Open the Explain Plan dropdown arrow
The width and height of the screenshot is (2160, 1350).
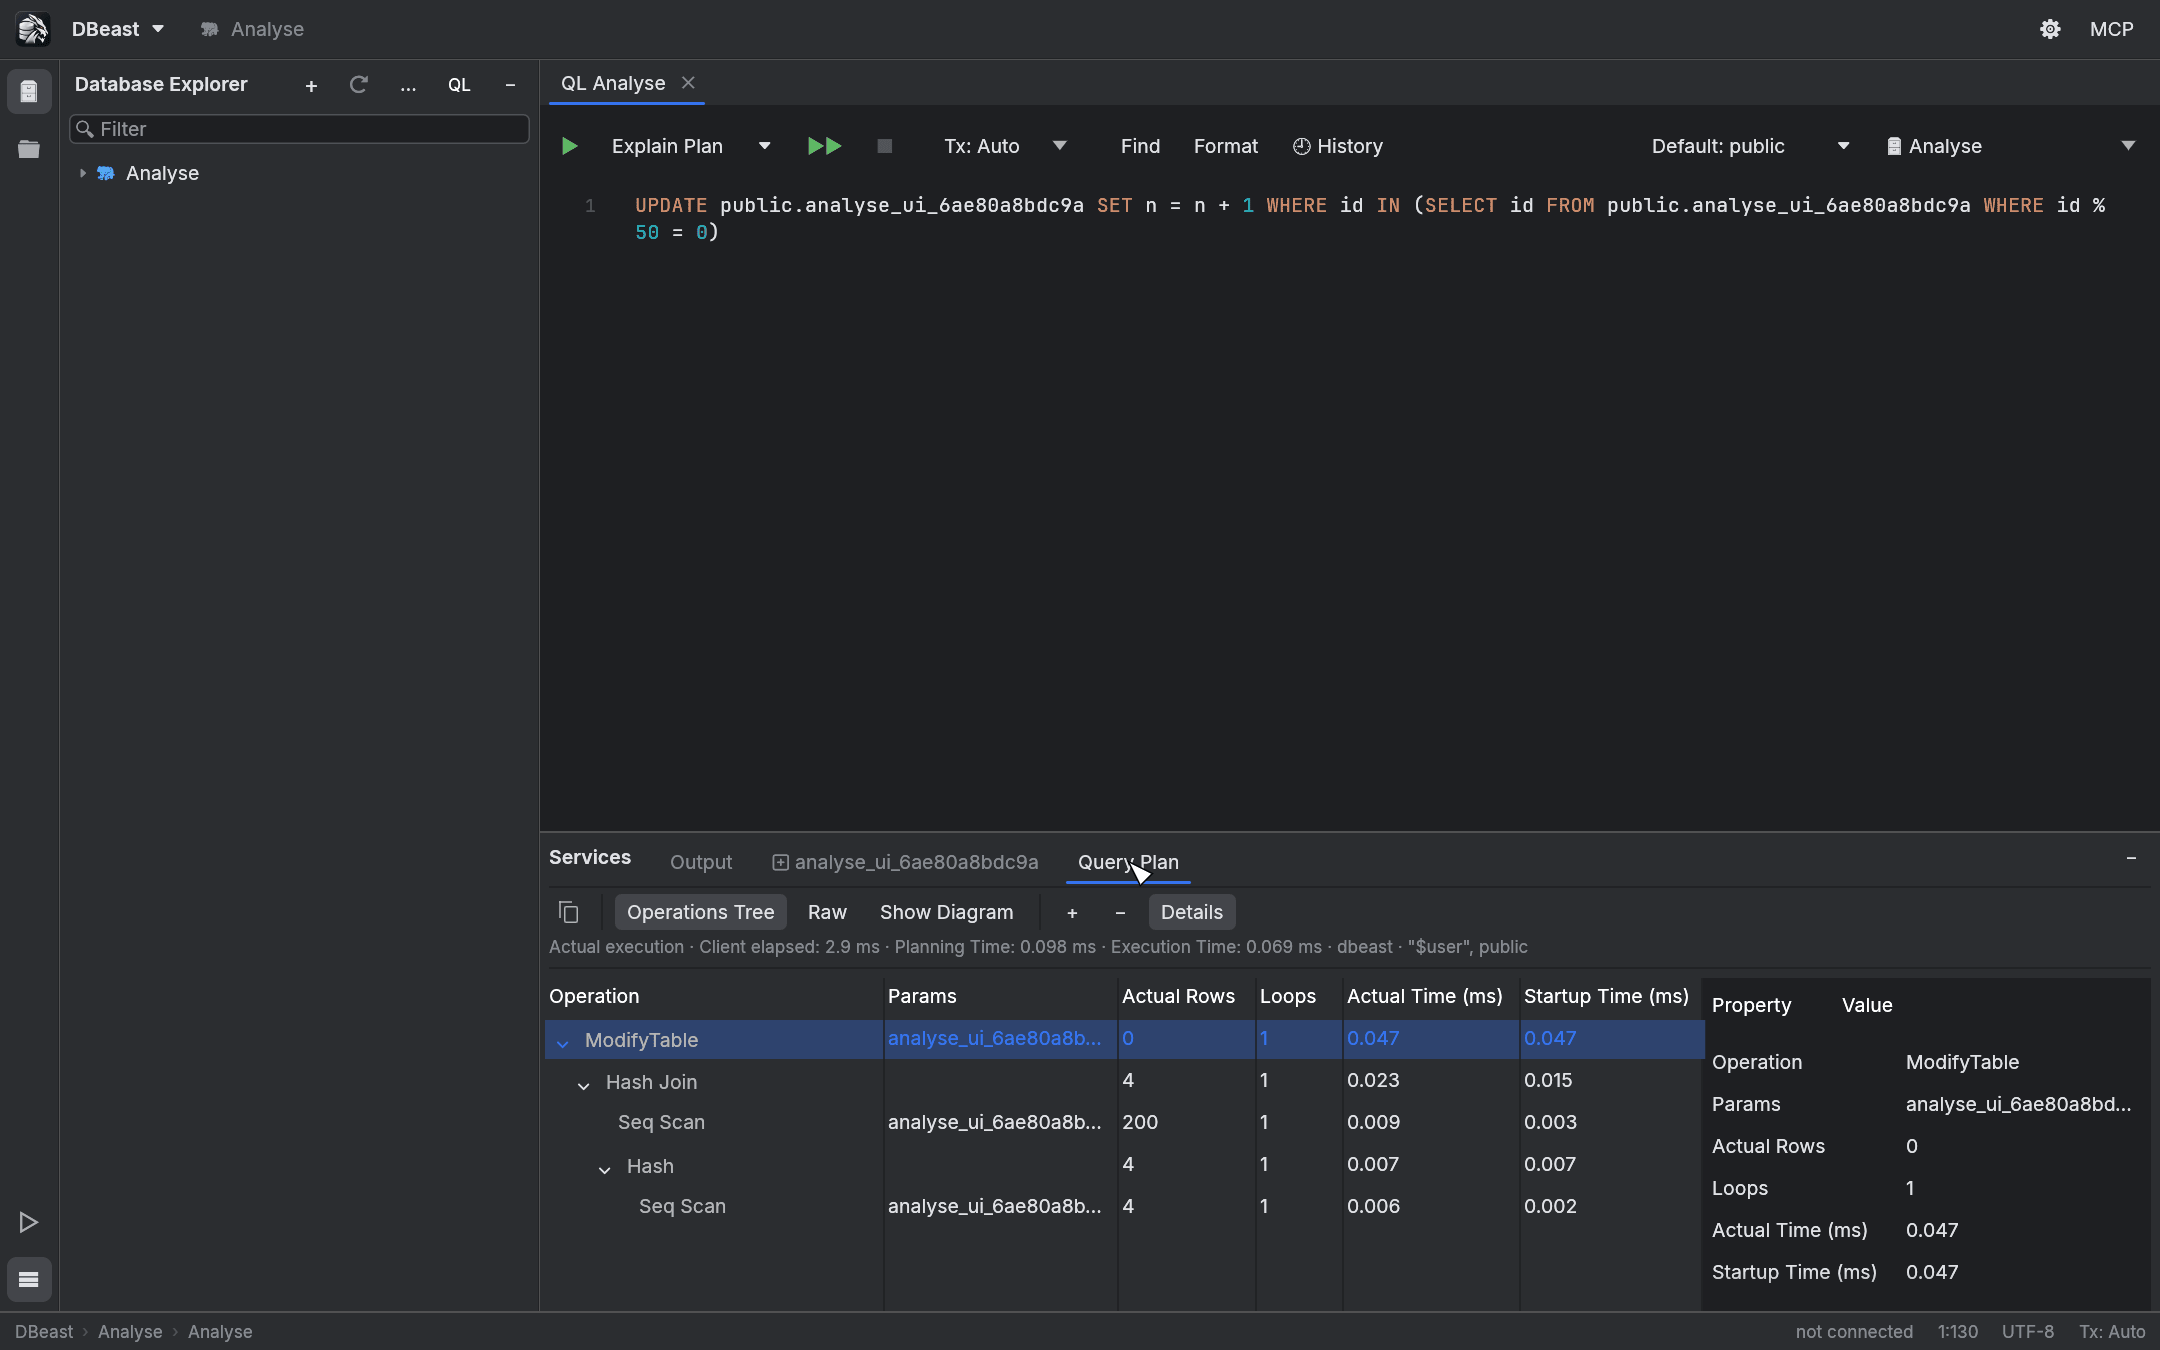pos(765,146)
